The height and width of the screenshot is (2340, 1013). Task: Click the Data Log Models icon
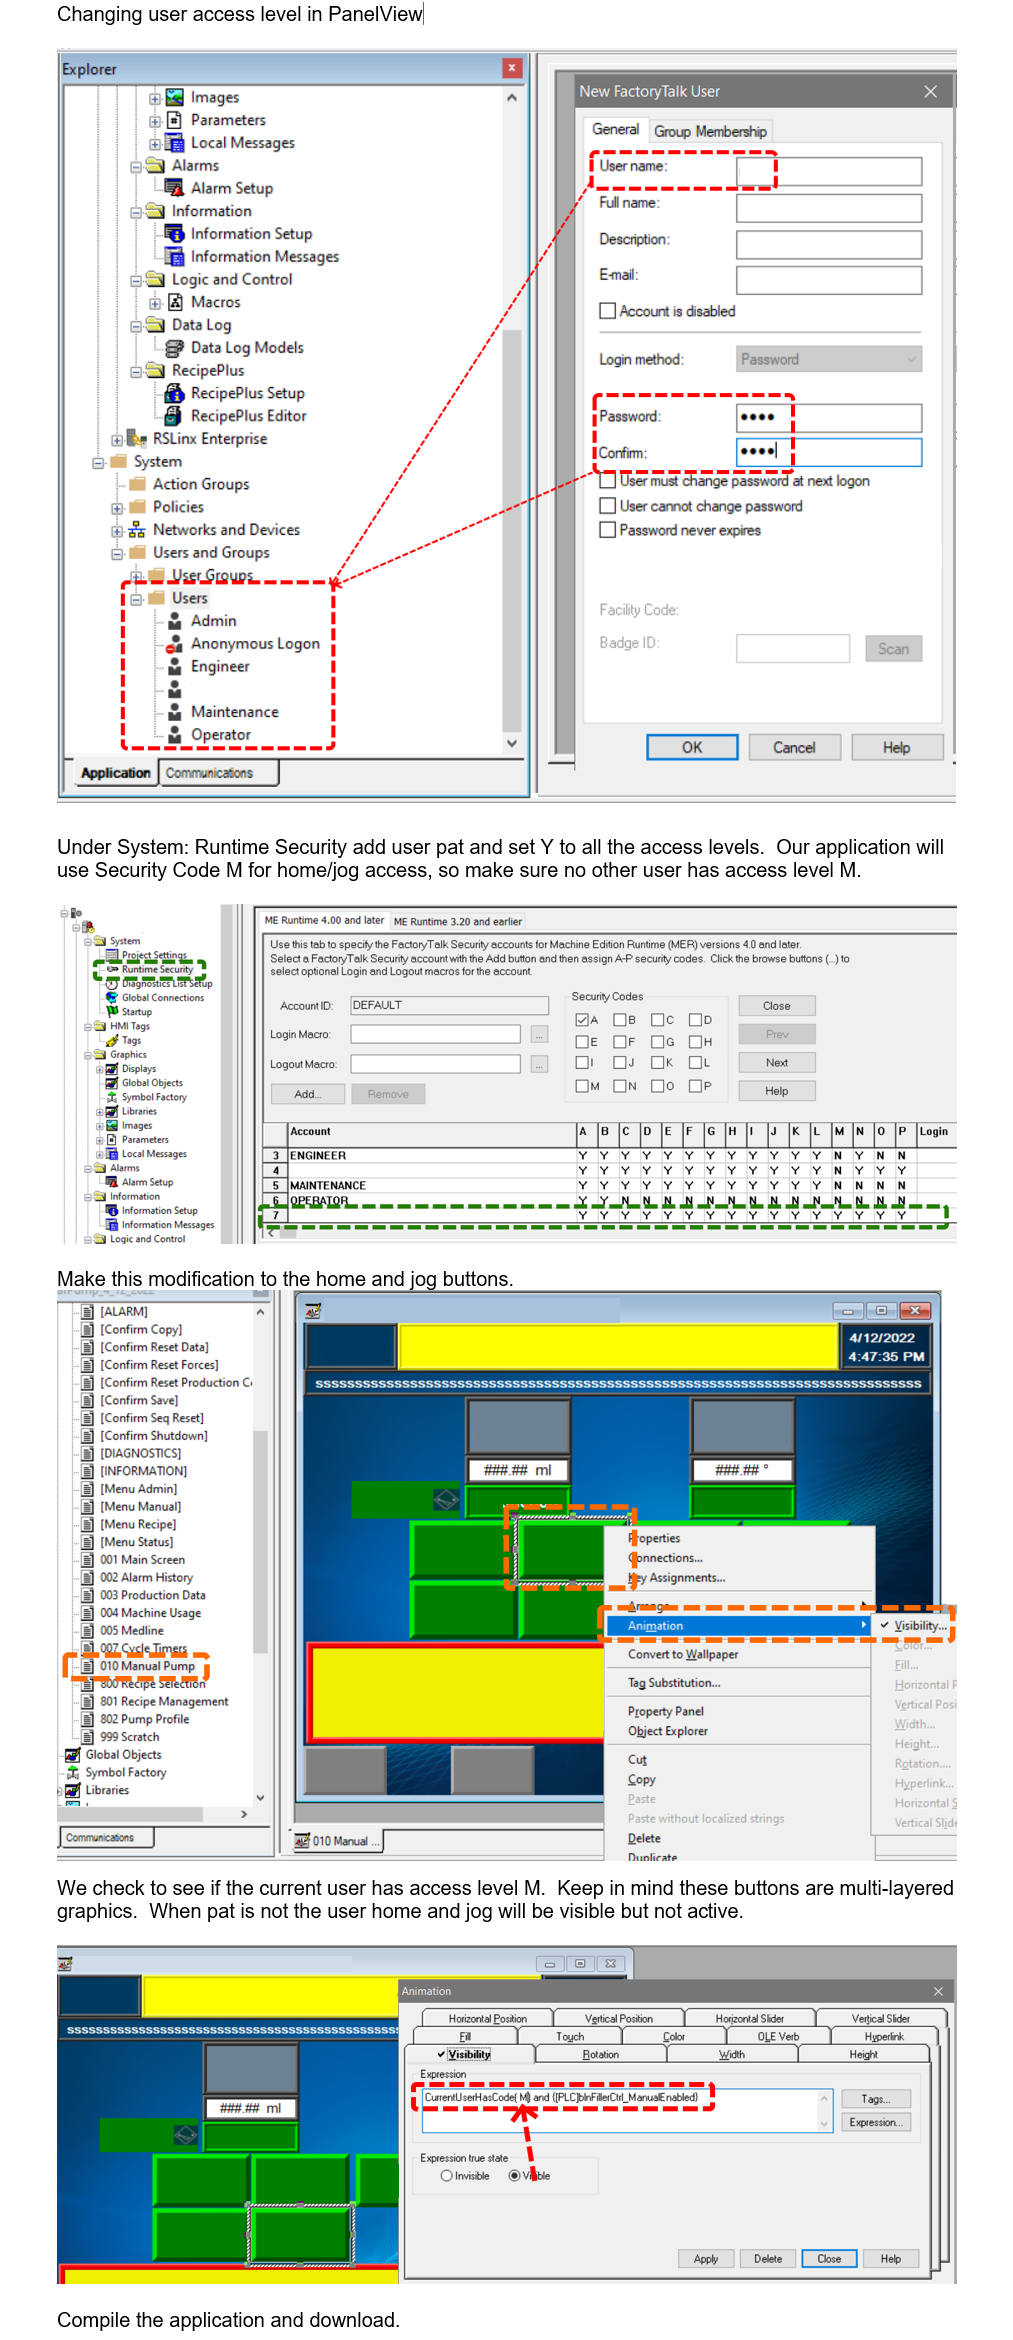pos(174,348)
